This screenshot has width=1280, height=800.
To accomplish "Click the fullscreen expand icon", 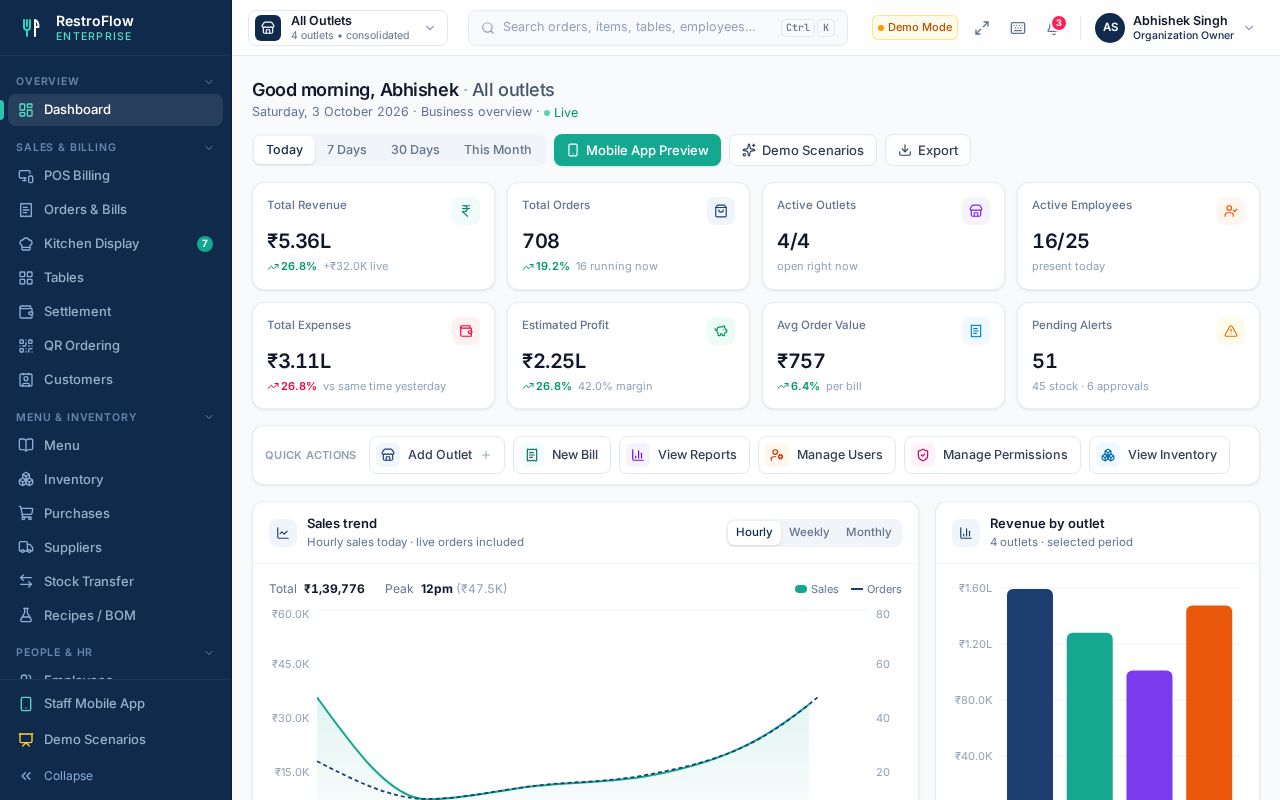I will (x=982, y=28).
